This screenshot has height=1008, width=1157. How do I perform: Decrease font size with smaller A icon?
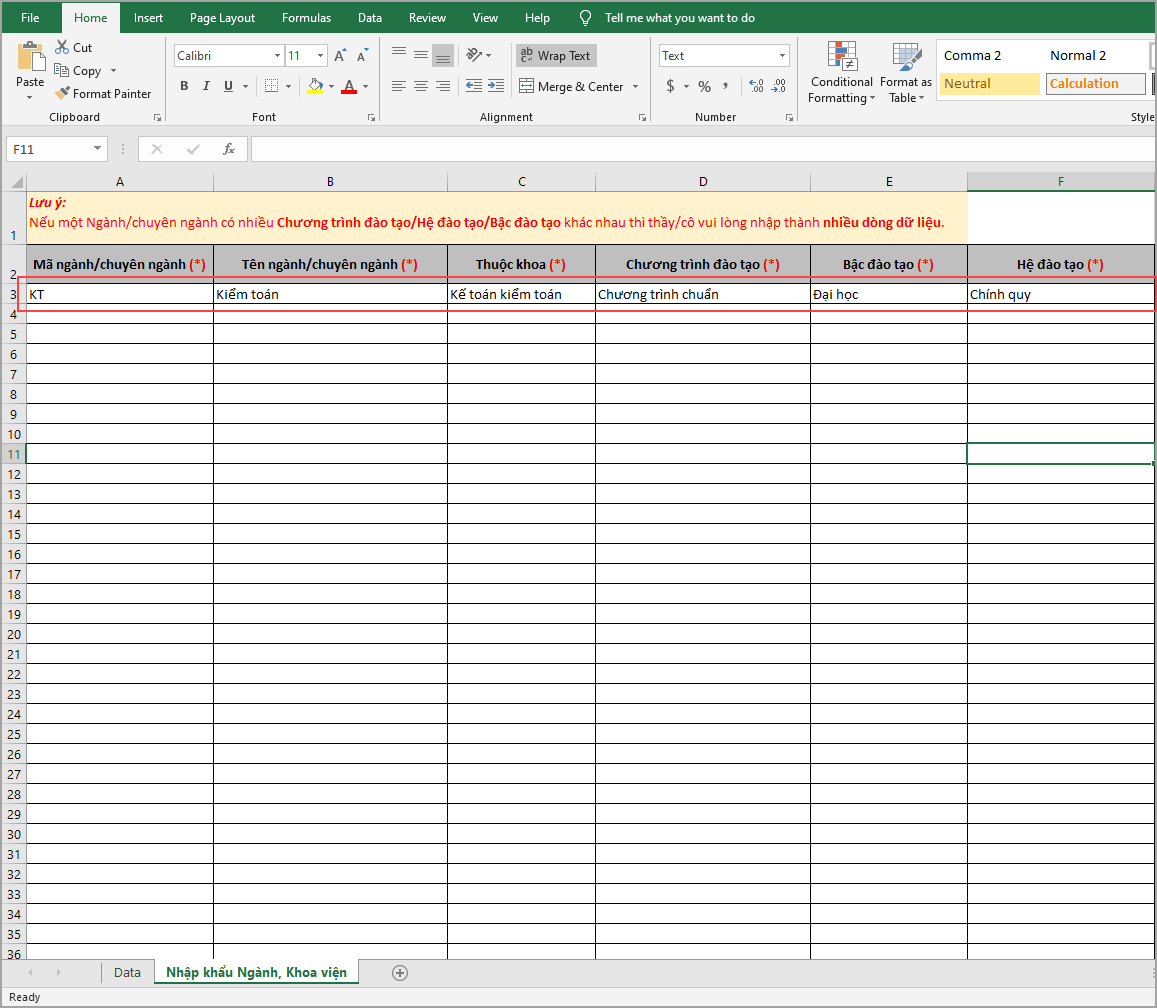click(x=362, y=55)
